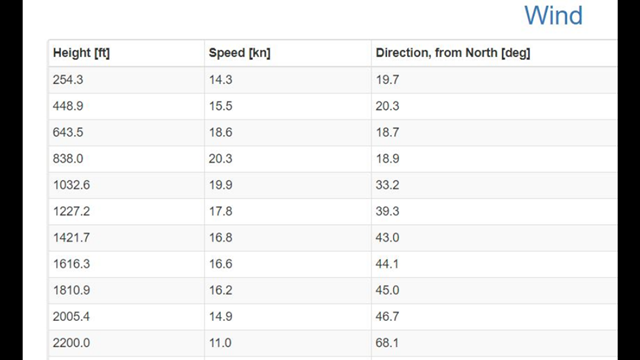Screen dimensions: 640x360
Task: Select the height cell 1810.9
Action: tap(71, 290)
